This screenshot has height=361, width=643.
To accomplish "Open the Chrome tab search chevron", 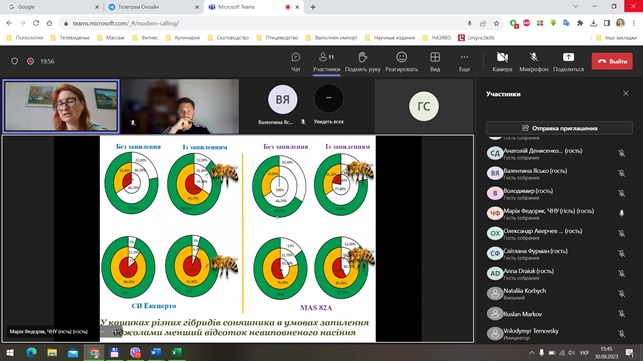I will tap(576, 7).
